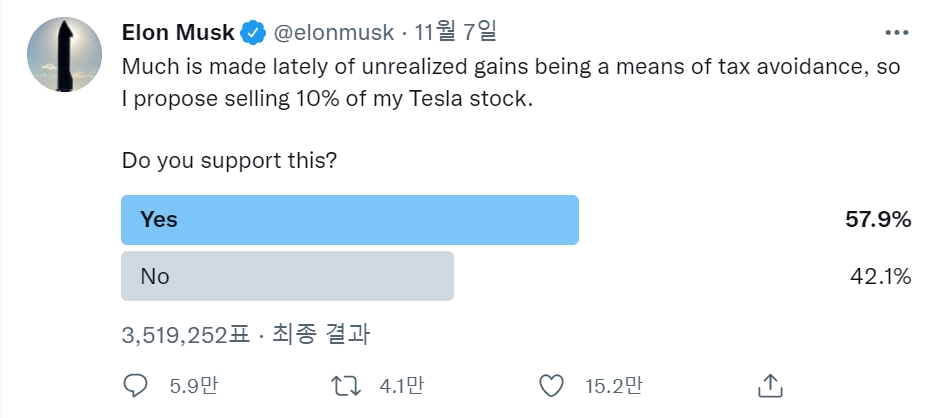The image size is (933, 418).
Task: Open Elon Musk's rocket profile picture
Action: [x=64, y=54]
